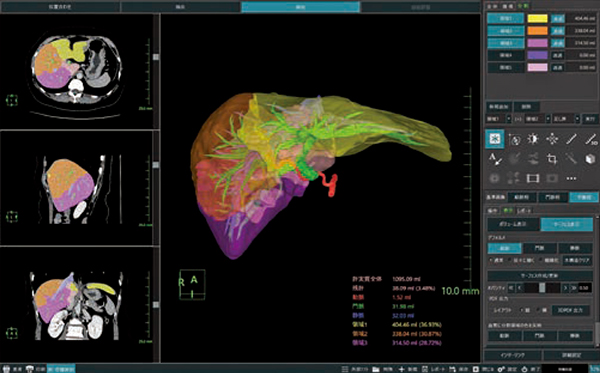Viewport: 600px width, 373px height.
Task: Click the display panel vertical scrollbar
Action: click(x=597, y=283)
